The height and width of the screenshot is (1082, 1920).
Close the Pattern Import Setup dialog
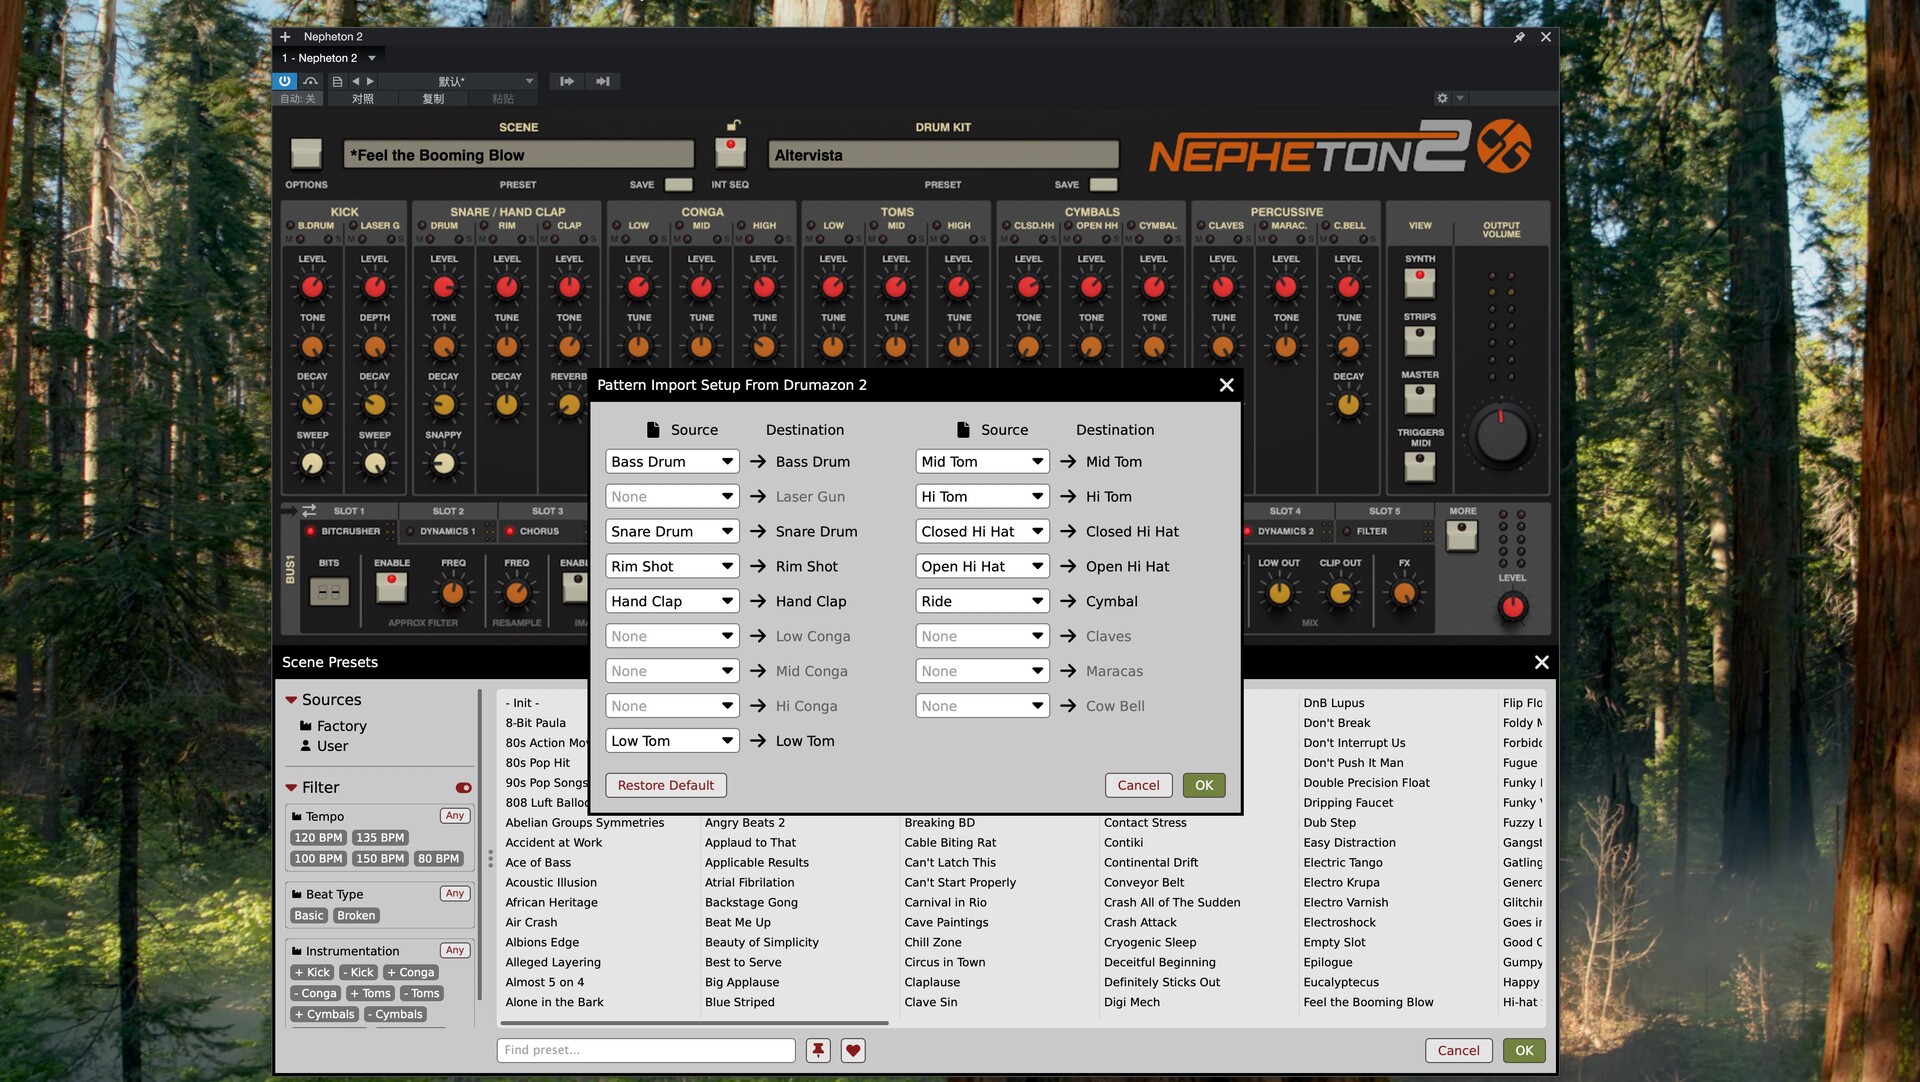pos(1226,385)
